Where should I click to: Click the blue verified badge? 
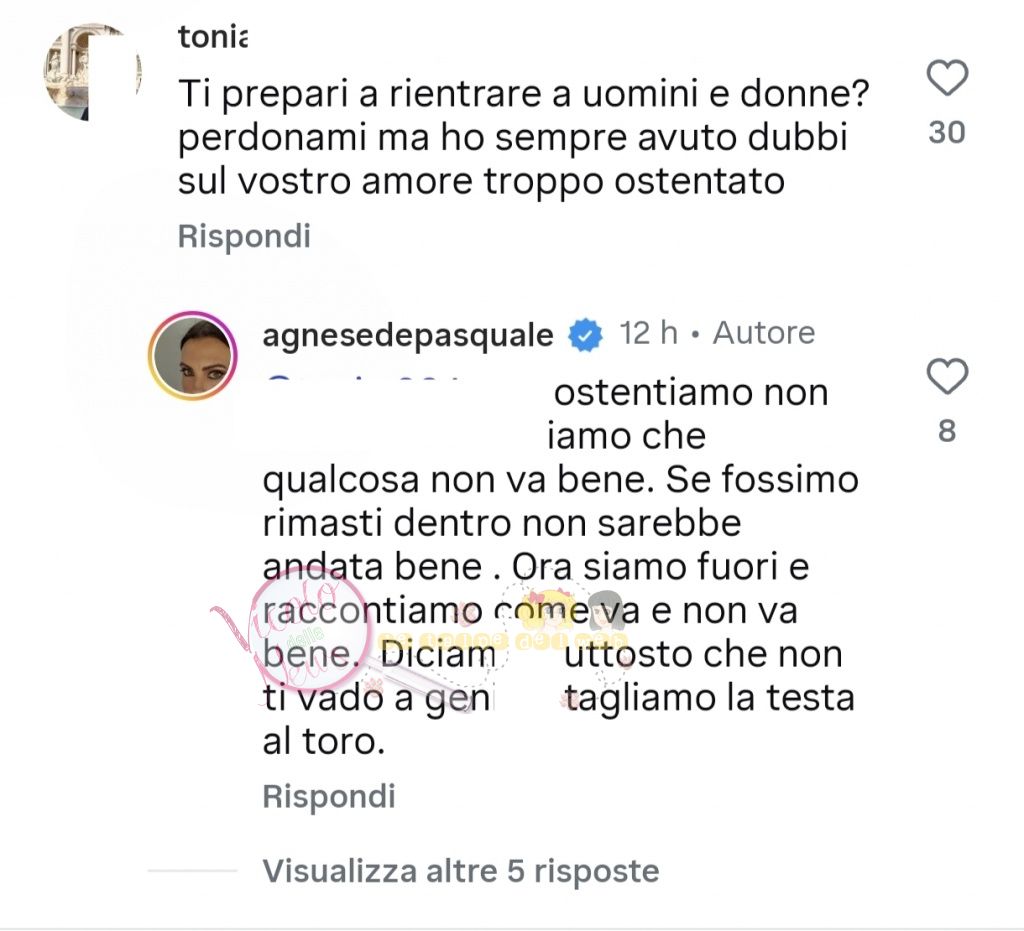[585, 335]
